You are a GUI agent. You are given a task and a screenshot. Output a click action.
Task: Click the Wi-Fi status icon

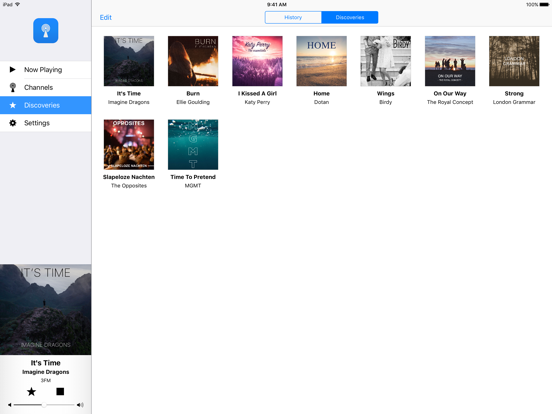[x=18, y=4]
